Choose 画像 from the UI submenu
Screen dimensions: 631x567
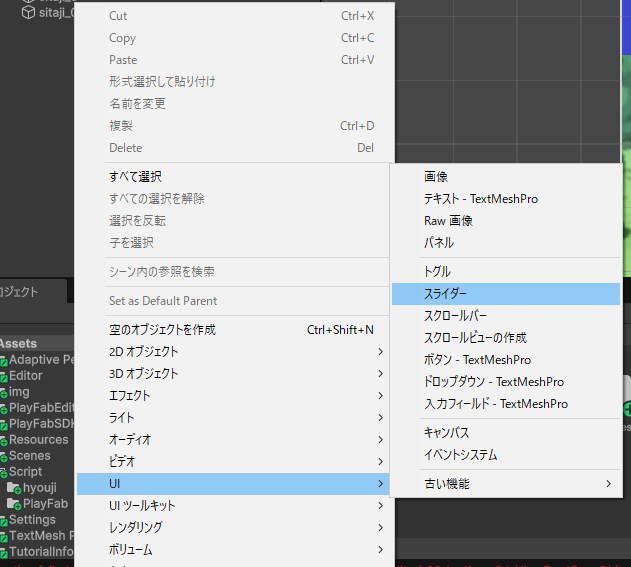tap(505, 177)
